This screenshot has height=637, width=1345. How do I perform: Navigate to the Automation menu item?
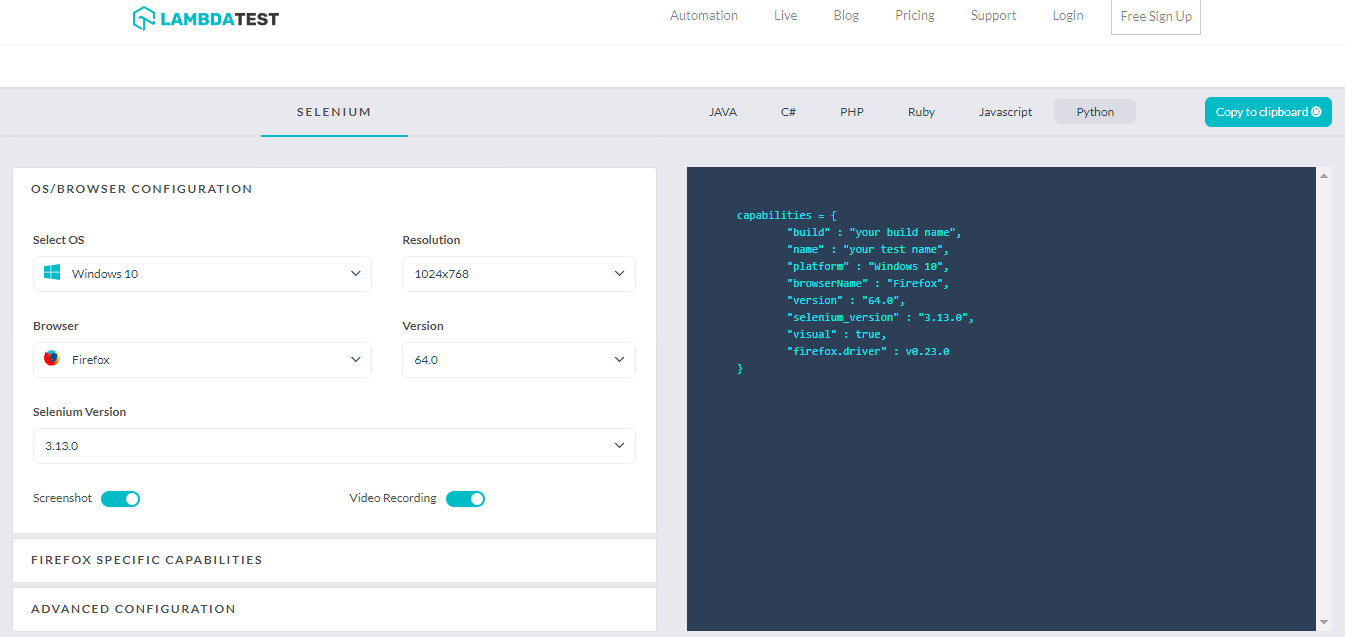pos(704,15)
